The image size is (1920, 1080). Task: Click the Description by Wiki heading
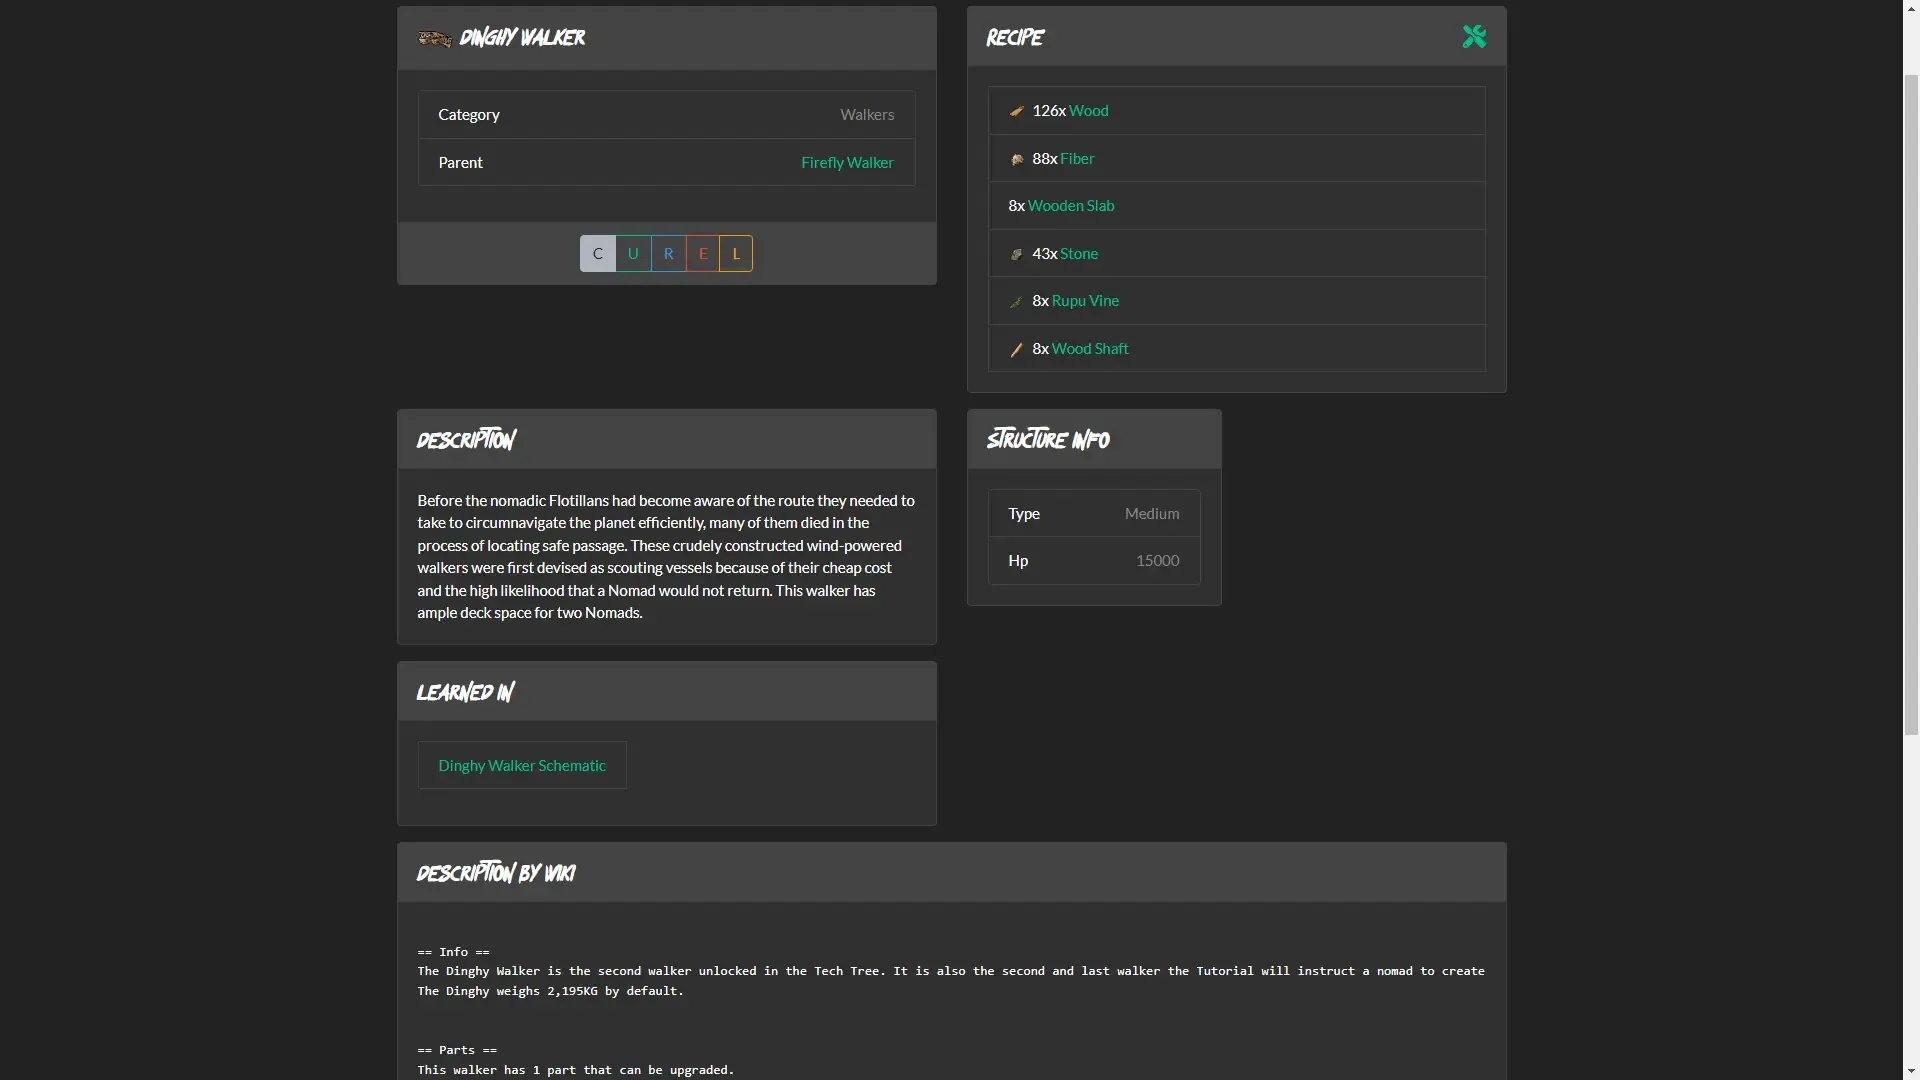point(496,873)
